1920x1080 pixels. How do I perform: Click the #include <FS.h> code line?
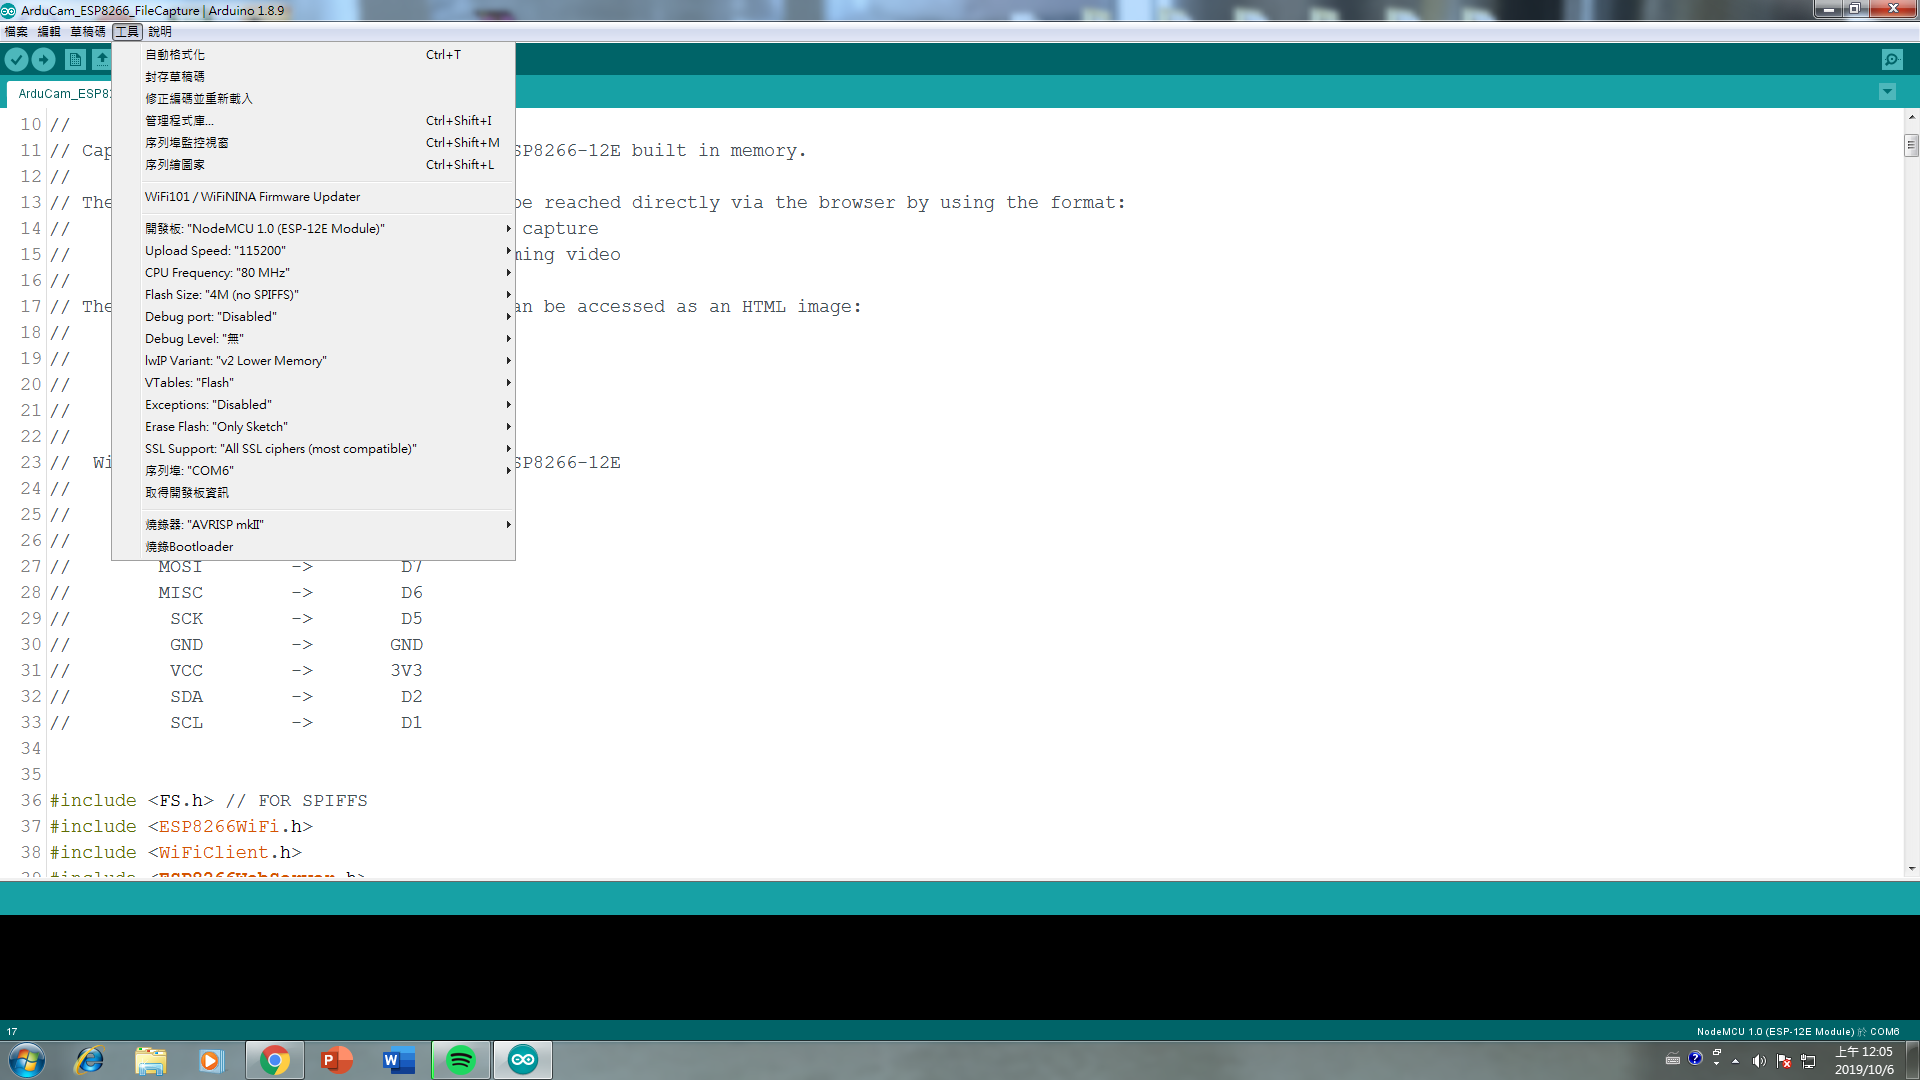click(x=209, y=801)
